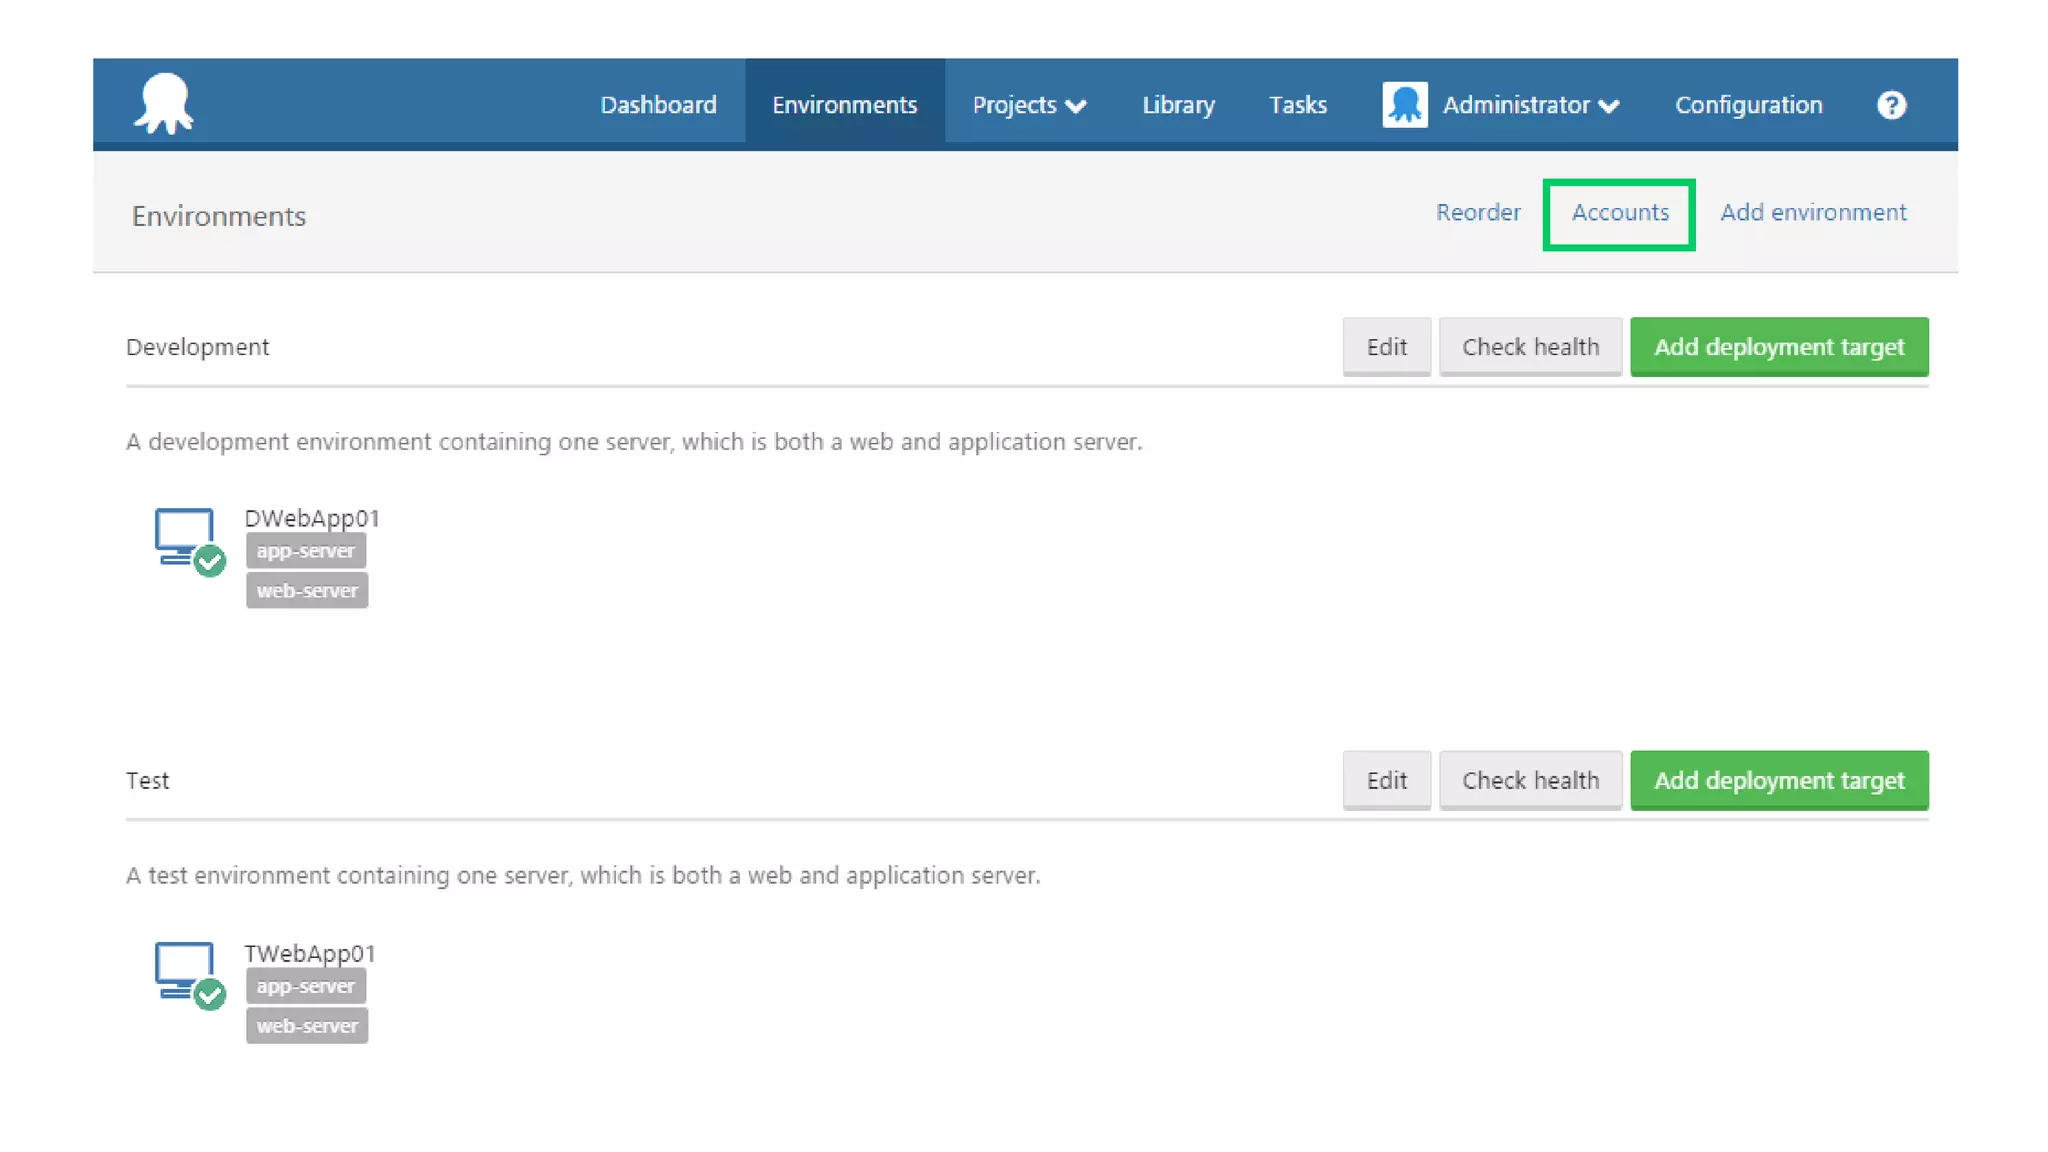Screen dimensions: 2048x1152
Task: Click the Administrator avatar icon
Action: click(1404, 105)
